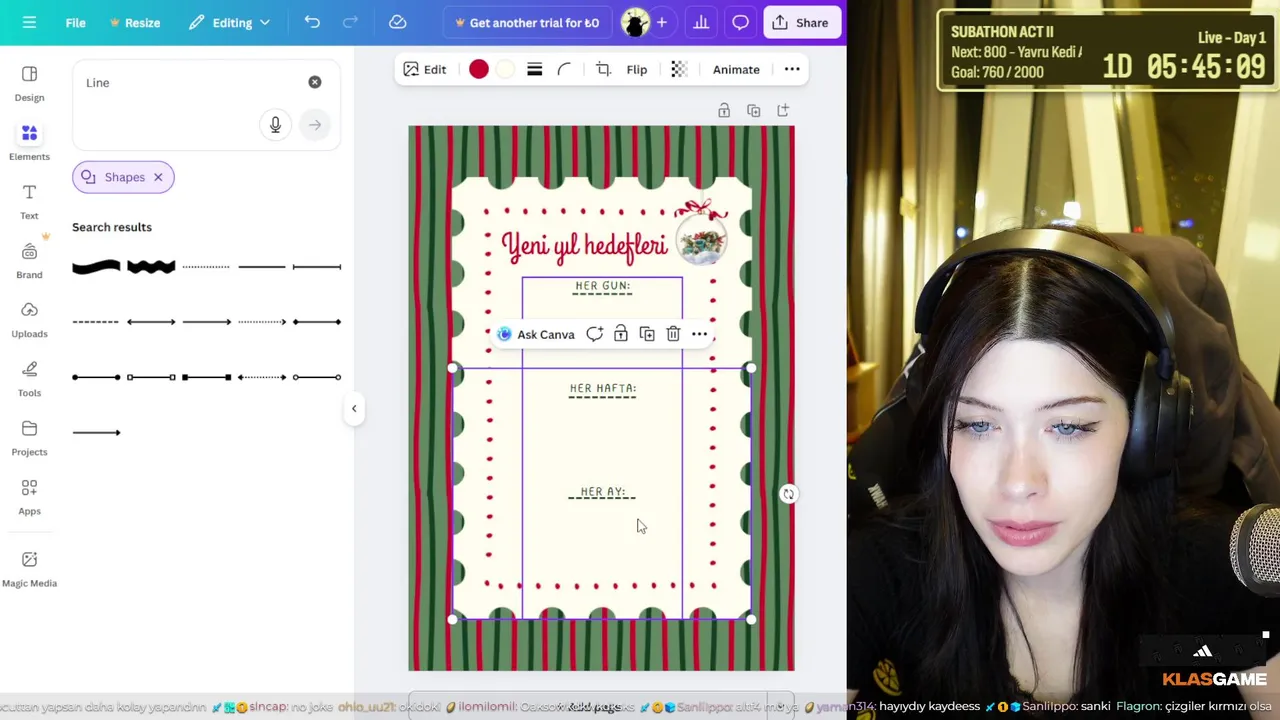1280x720 pixels.
Task: Open the Projects sidebar tab
Action: (x=29, y=437)
